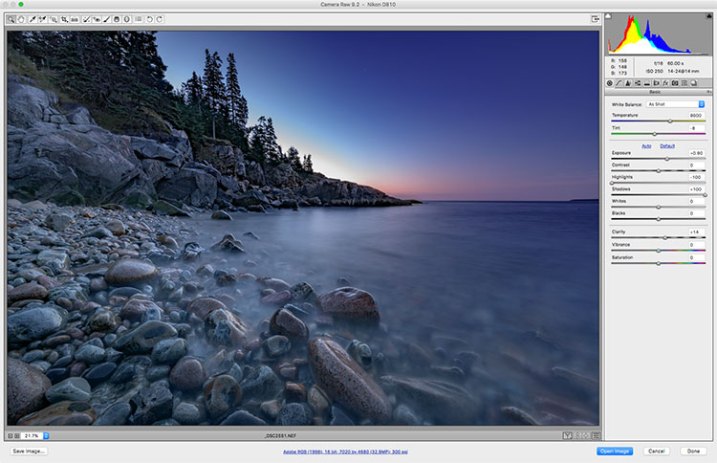Viewport: 717px width, 463px height.
Task: Apply Auto tone adjustments
Action: (x=646, y=146)
